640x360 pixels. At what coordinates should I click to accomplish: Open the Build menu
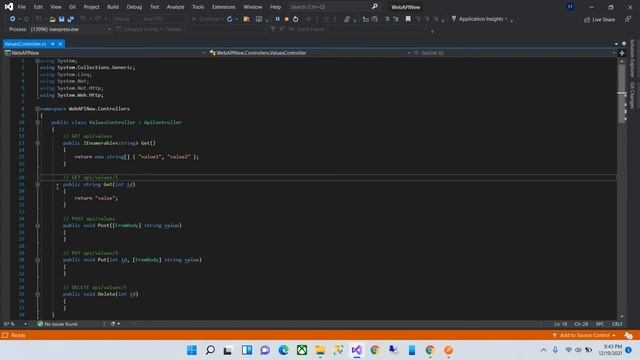113,7
